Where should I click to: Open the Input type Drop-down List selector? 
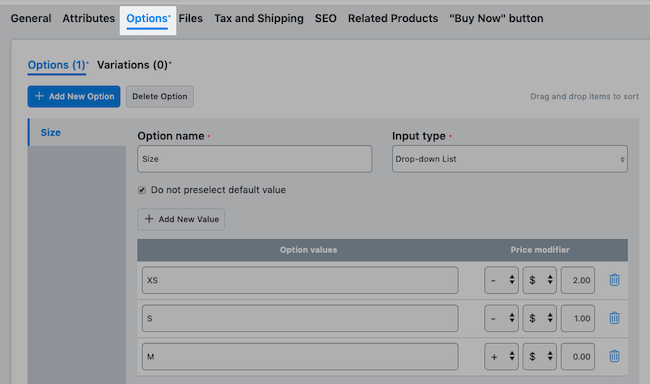click(x=509, y=159)
